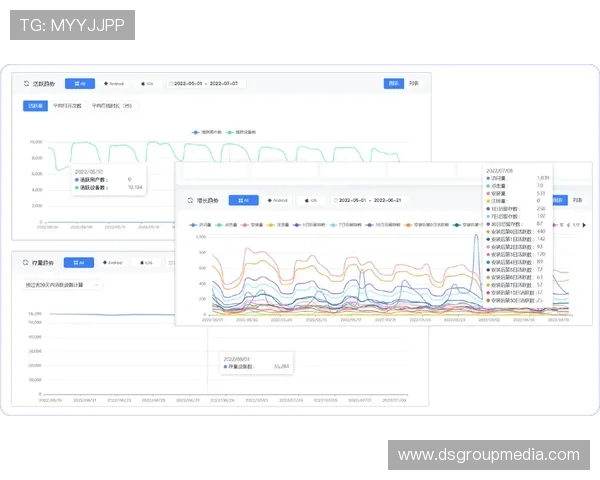The width and height of the screenshot is (600, 480).
Task: Select the All button in 增长趋势 panel
Action: [243, 200]
